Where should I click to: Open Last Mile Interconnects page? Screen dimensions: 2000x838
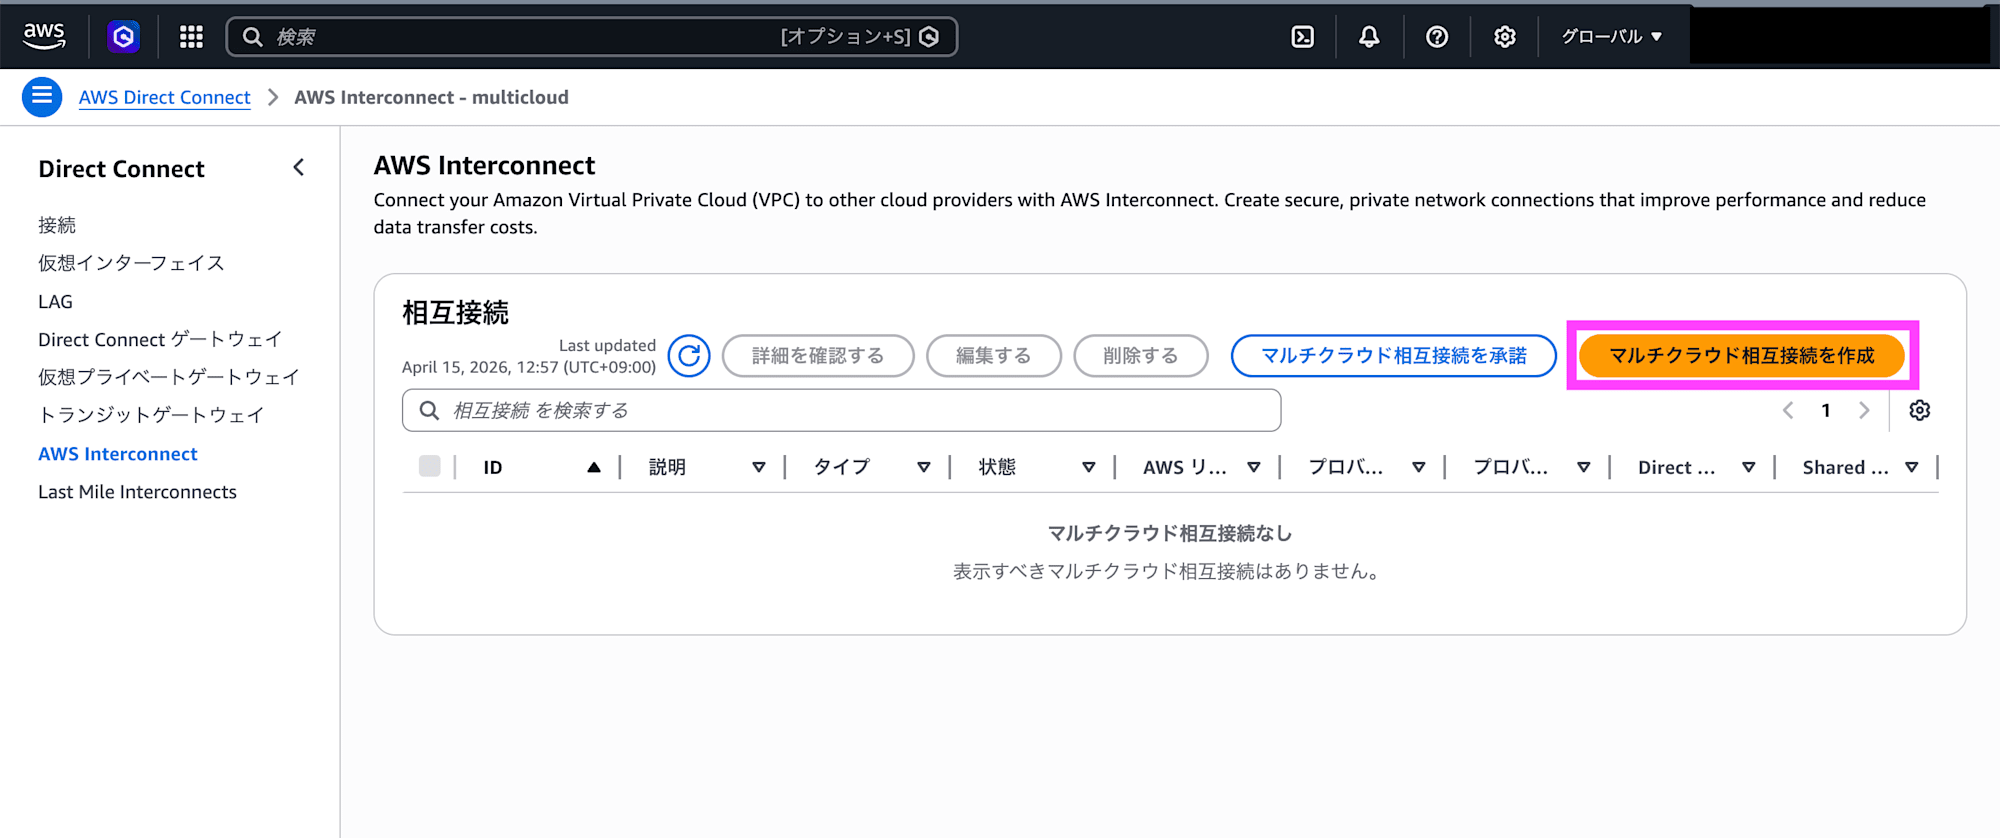pyautogui.click(x=137, y=492)
